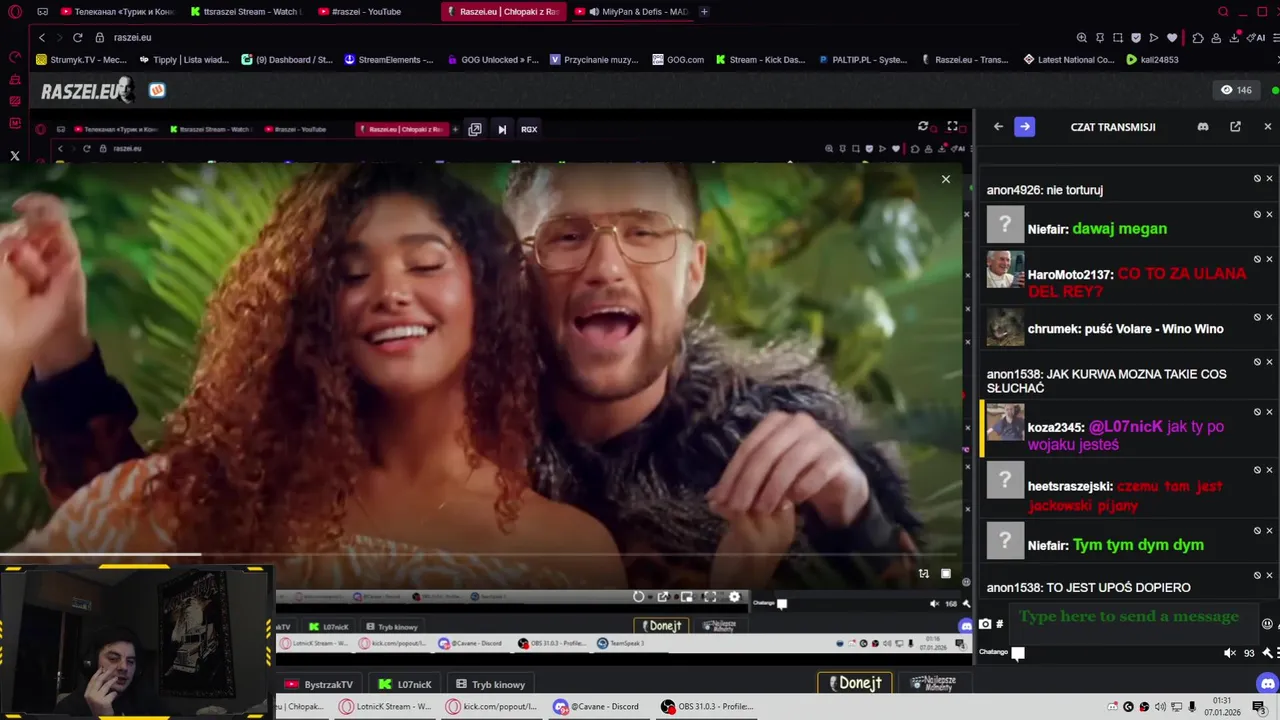Enable Tryb kinowy cinema mode
Screen dimensions: 1280x720
(x=490, y=684)
